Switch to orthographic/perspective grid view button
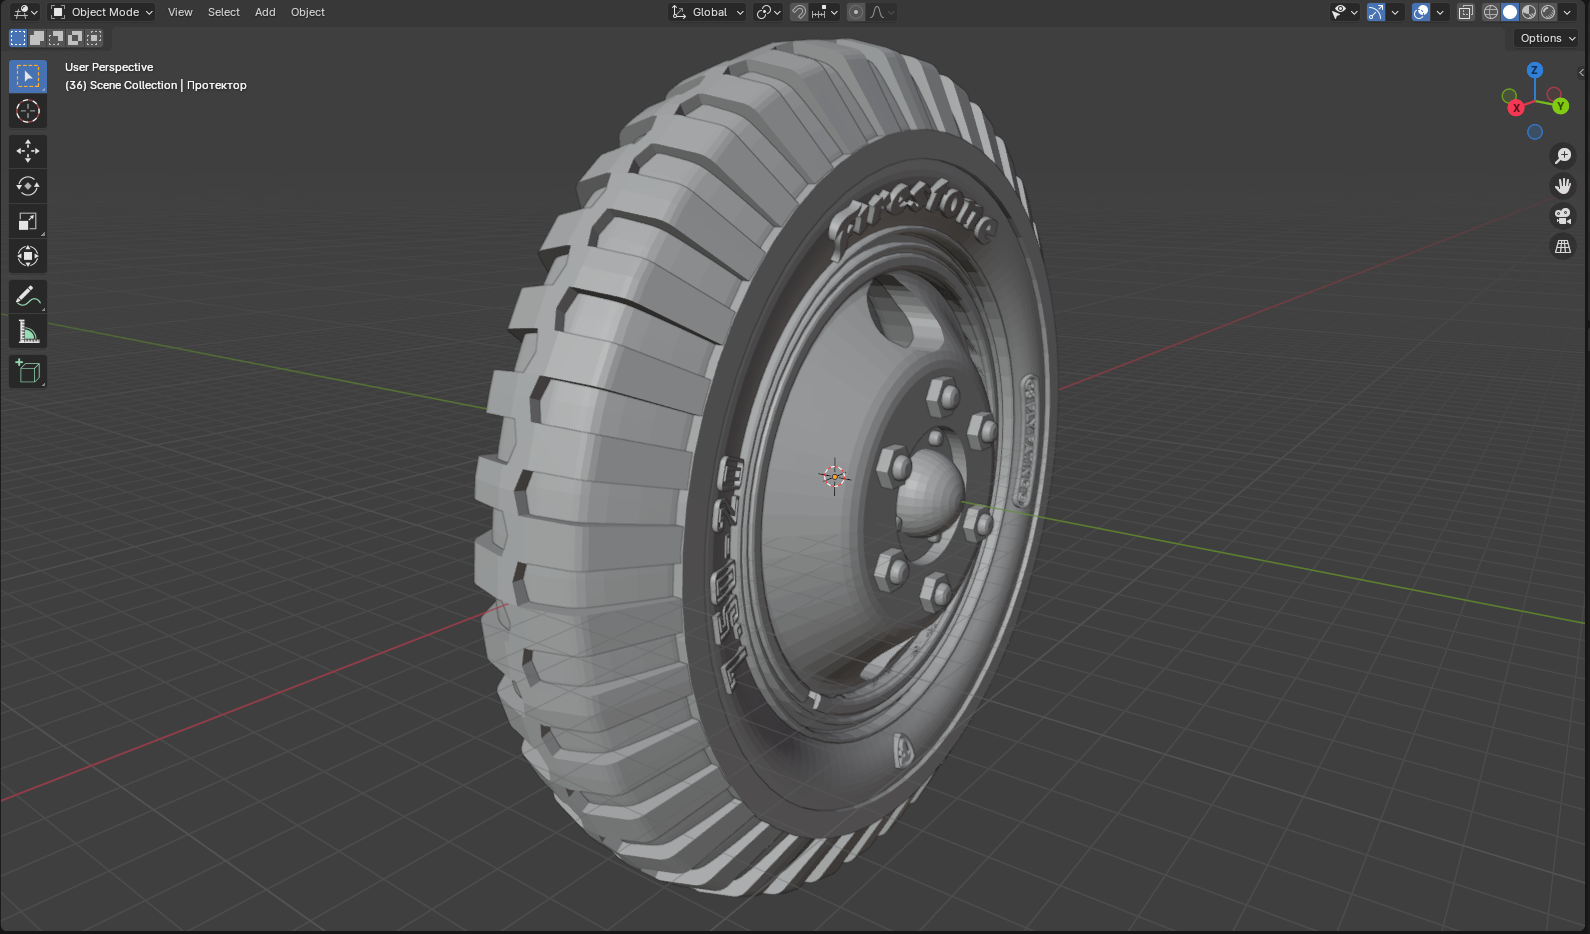The width and height of the screenshot is (1590, 934). (x=1562, y=246)
